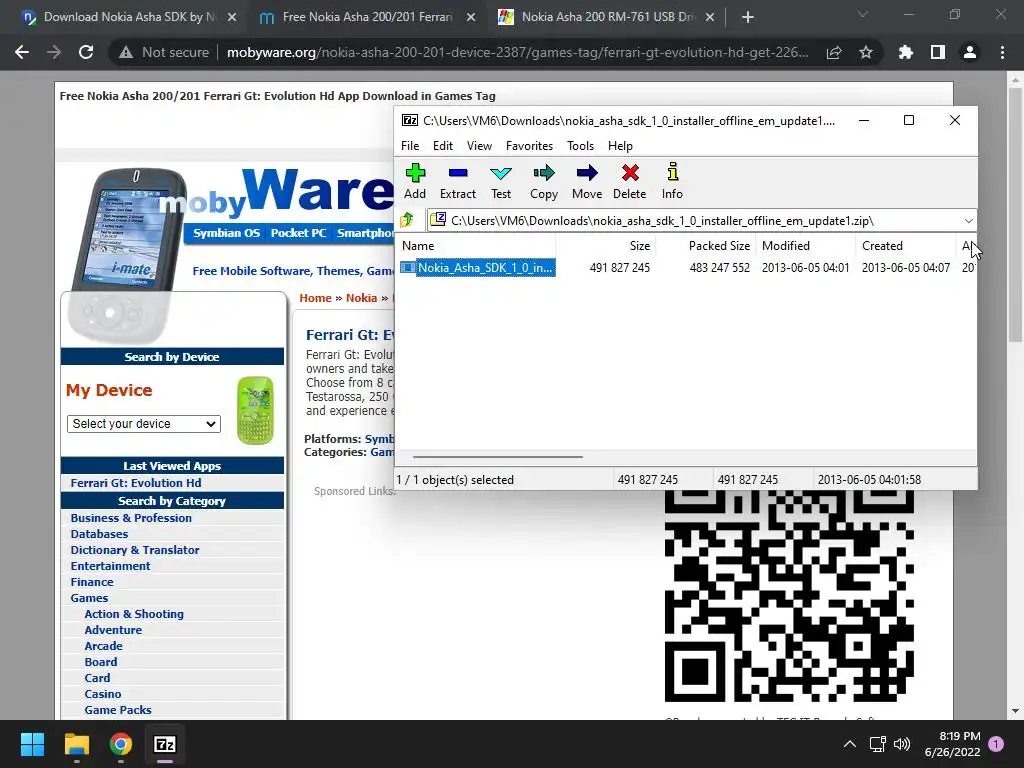Click Nokia breadcrumb link
The width and height of the screenshot is (1024, 768).
tap(361, 298)
